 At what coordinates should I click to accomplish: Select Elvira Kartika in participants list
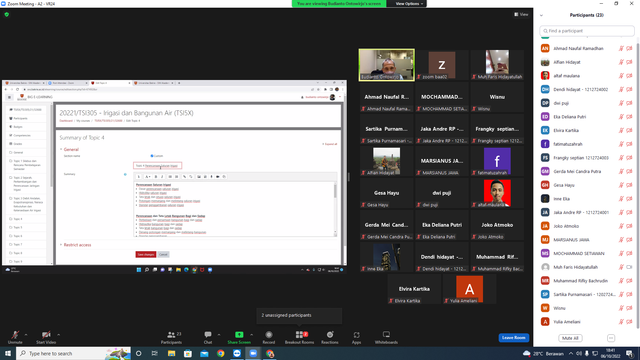(x=587, y=130)
